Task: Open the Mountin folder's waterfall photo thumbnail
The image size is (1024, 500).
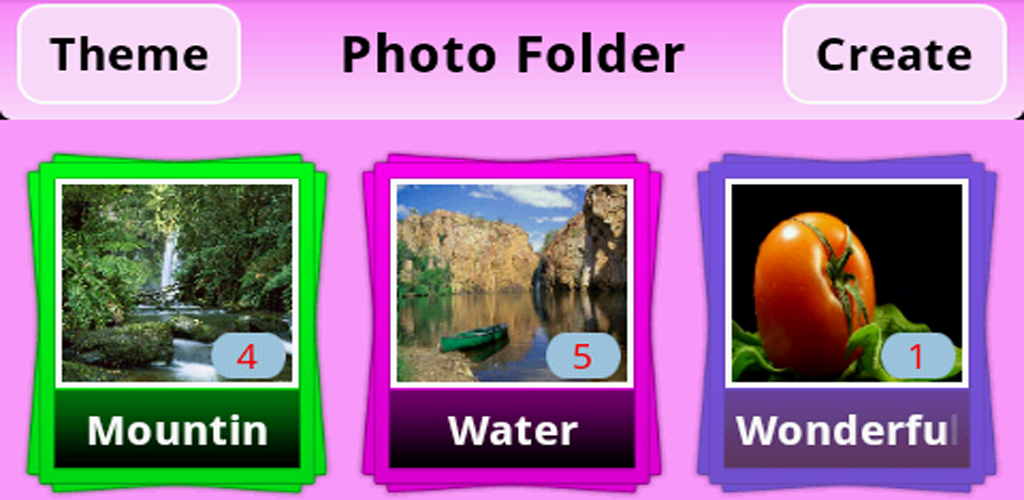Action: coord(177,283)
